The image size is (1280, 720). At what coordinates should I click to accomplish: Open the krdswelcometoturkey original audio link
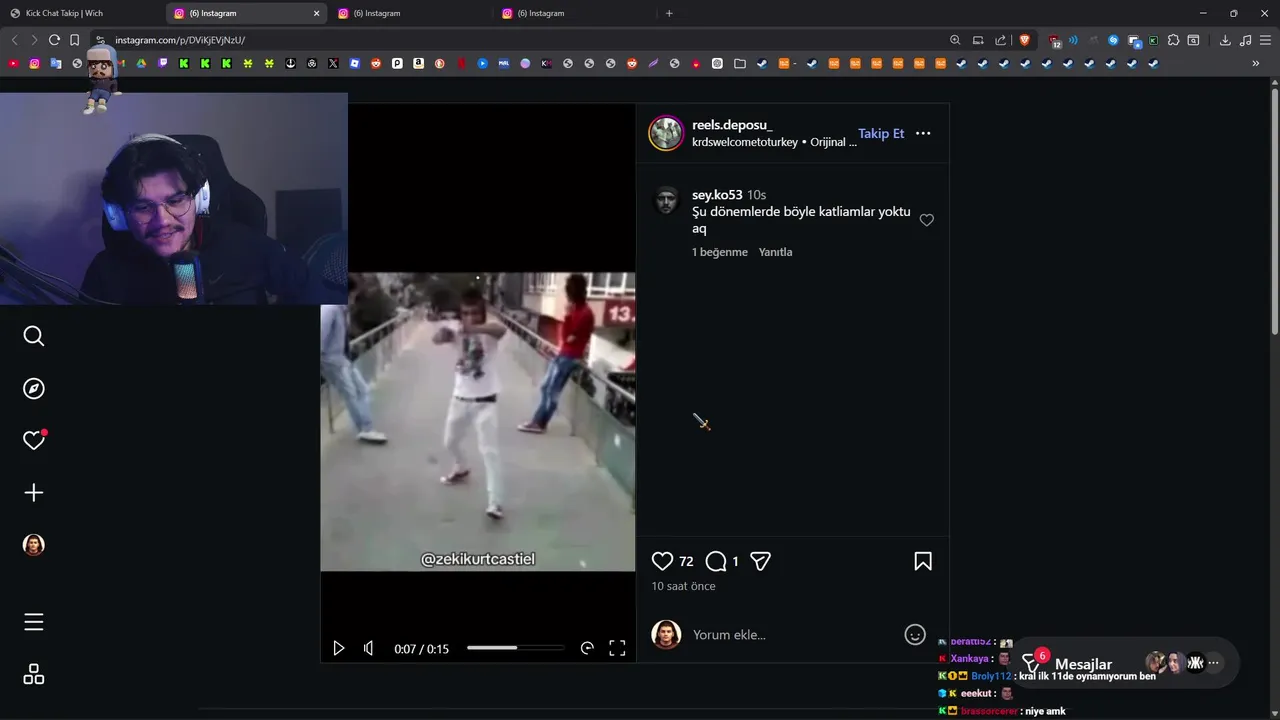[x=774, y=142]
